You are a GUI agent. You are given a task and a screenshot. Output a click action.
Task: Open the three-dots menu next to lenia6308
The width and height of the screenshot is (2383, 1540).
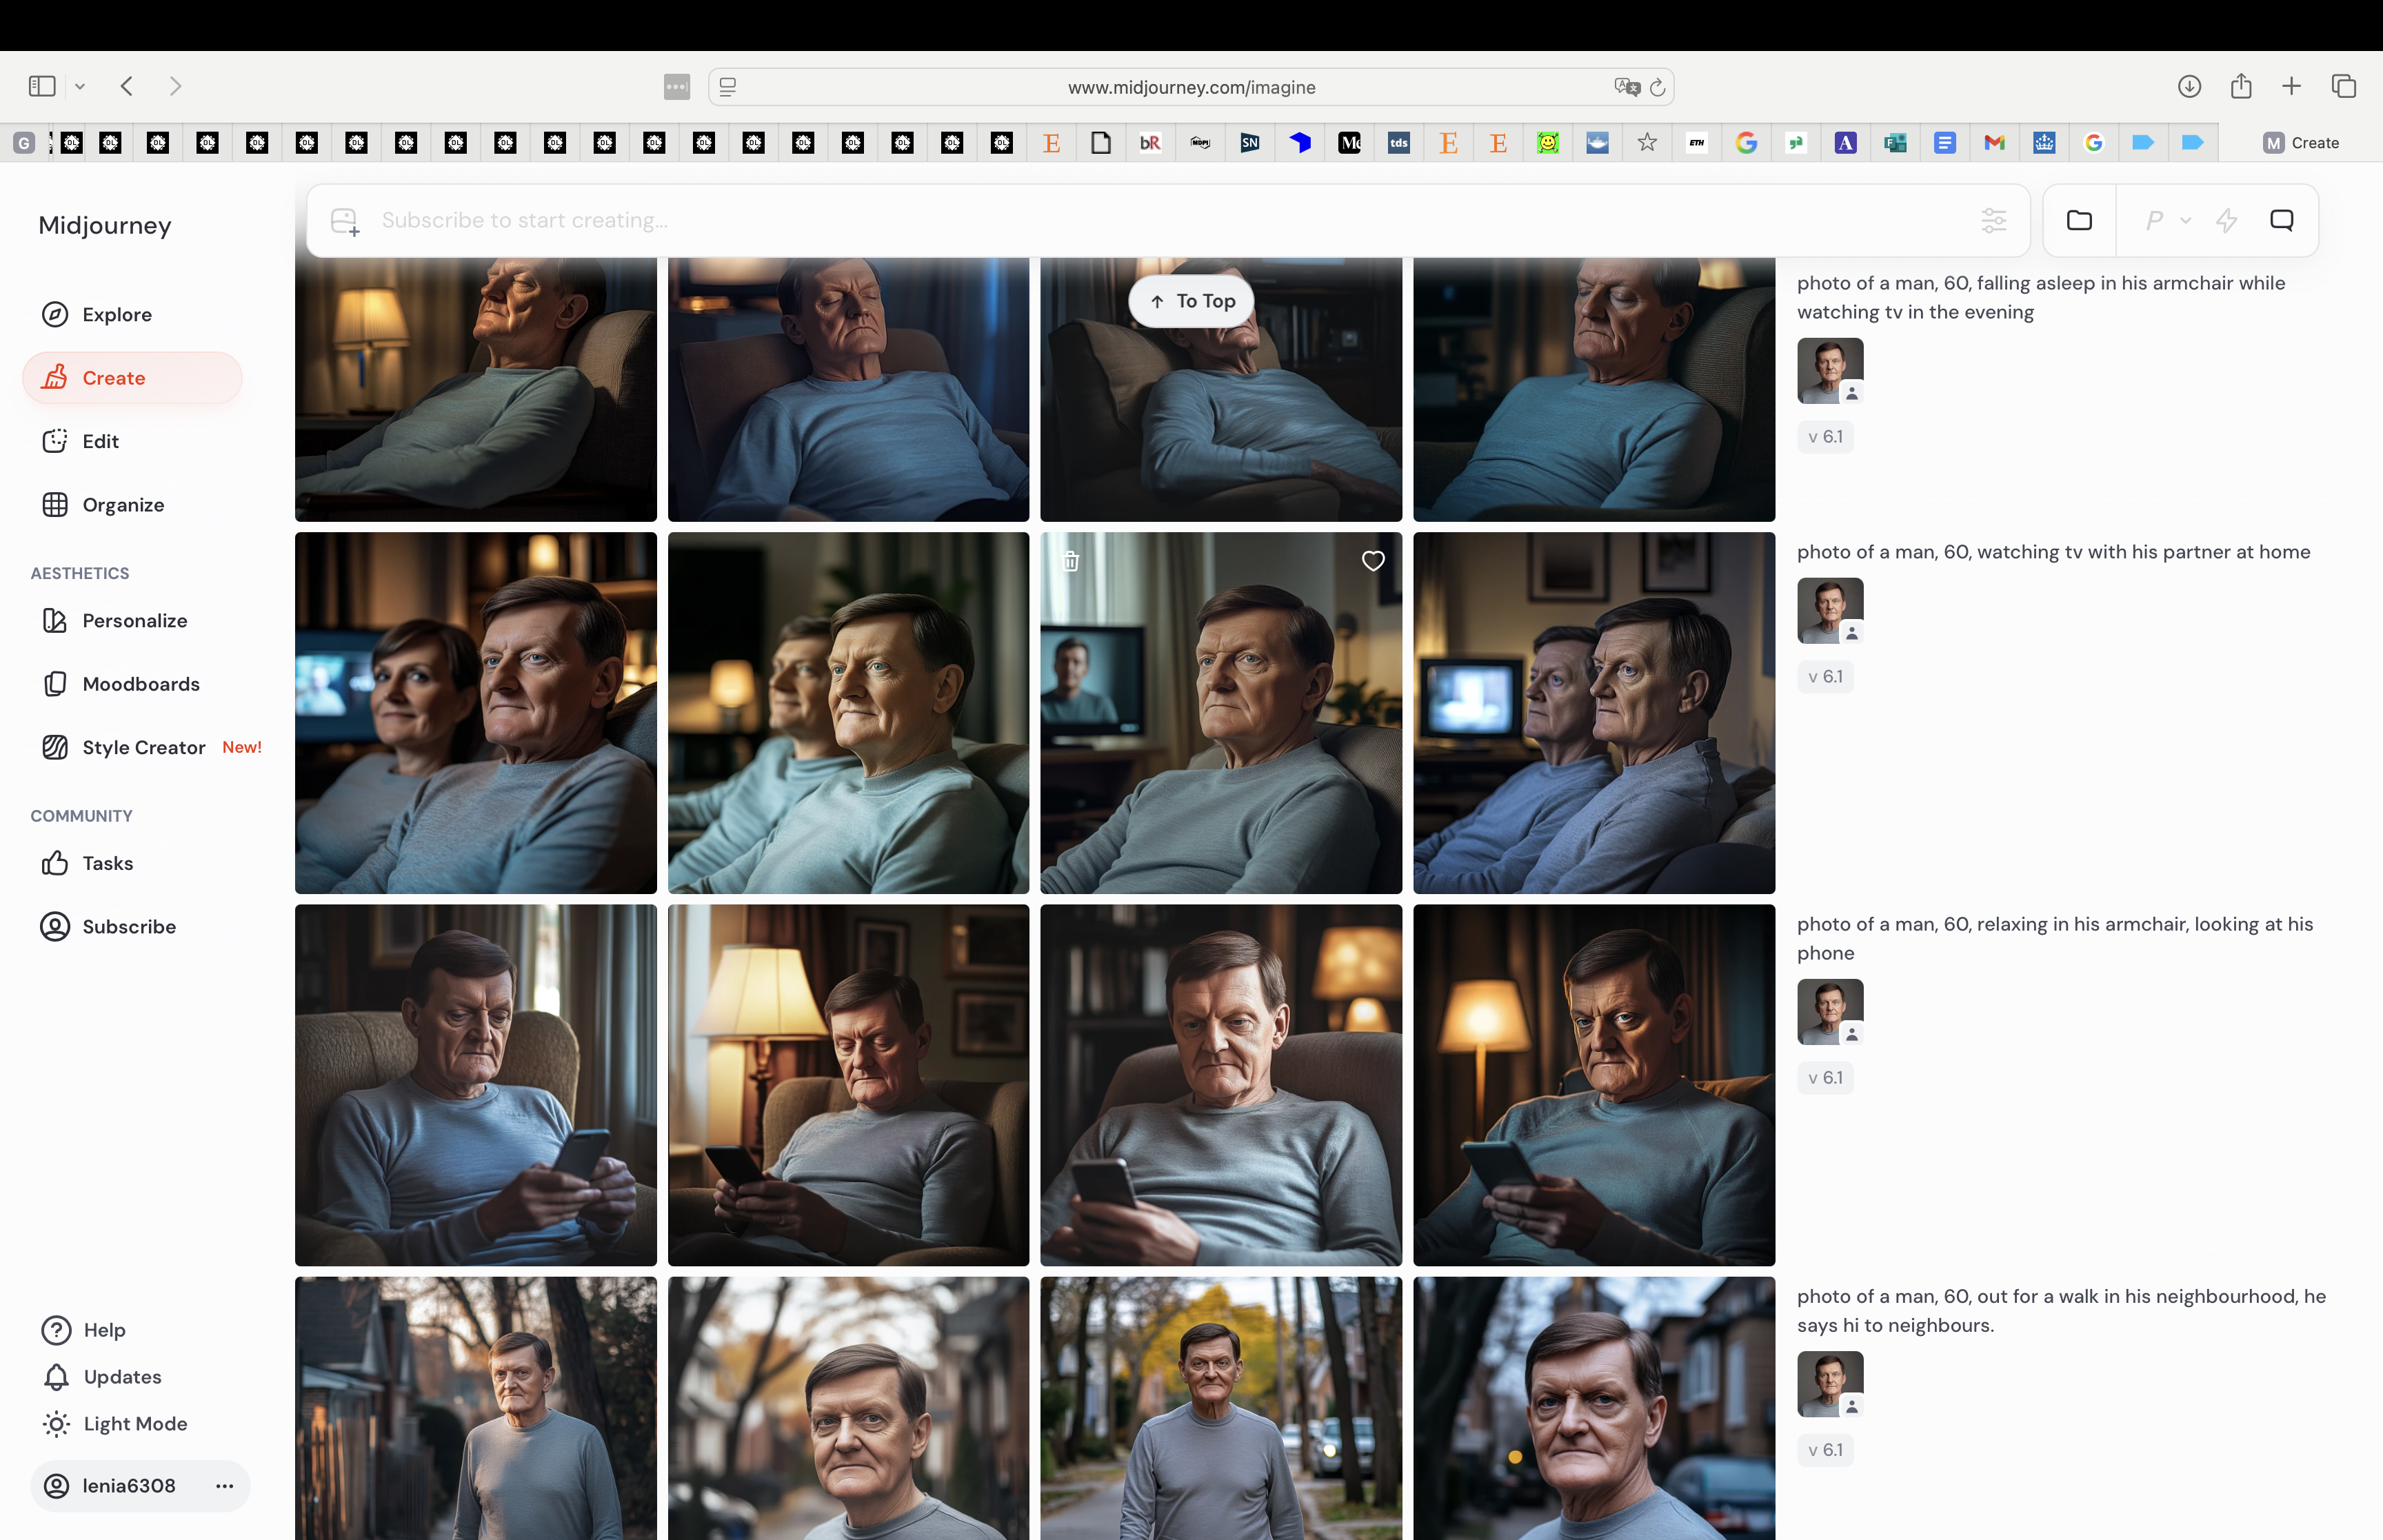225,1486
